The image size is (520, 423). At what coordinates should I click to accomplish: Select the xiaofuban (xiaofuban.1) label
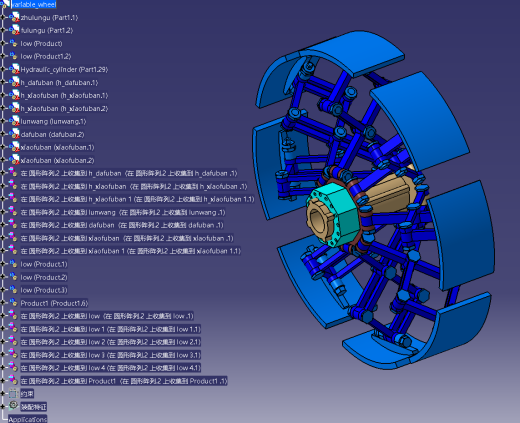57,147
